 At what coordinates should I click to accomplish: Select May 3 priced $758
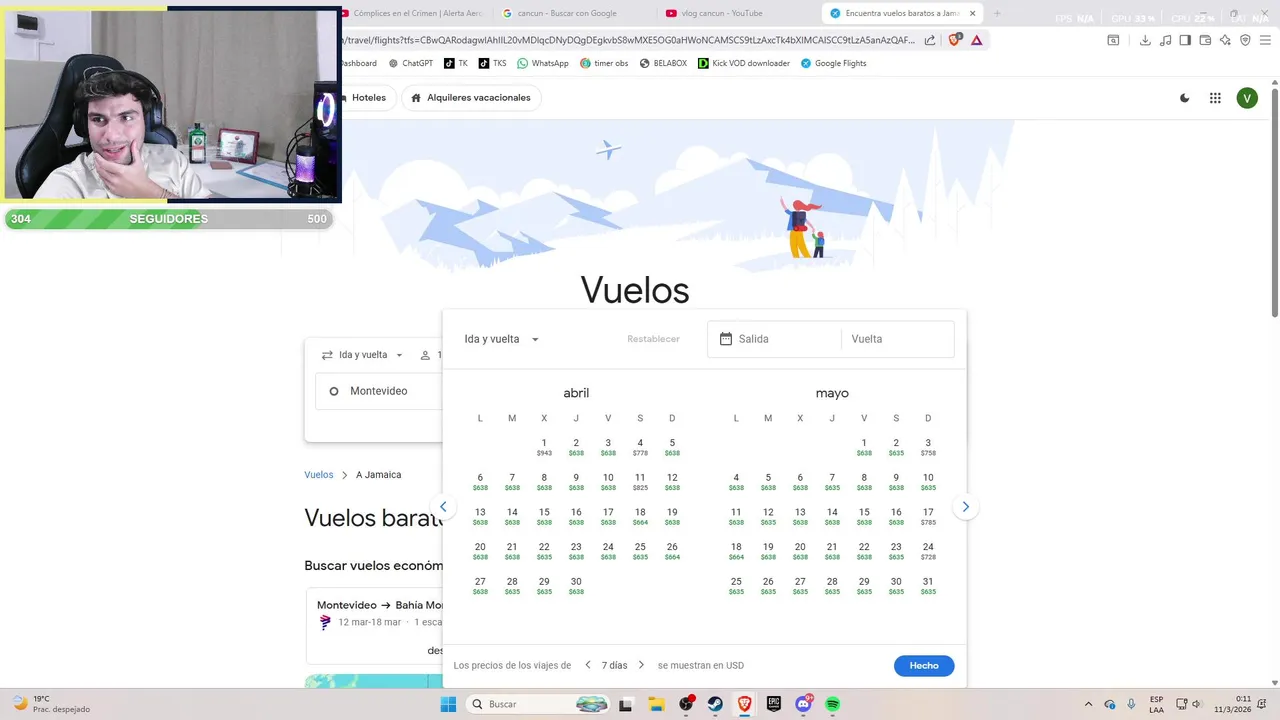tap(928, 447)
